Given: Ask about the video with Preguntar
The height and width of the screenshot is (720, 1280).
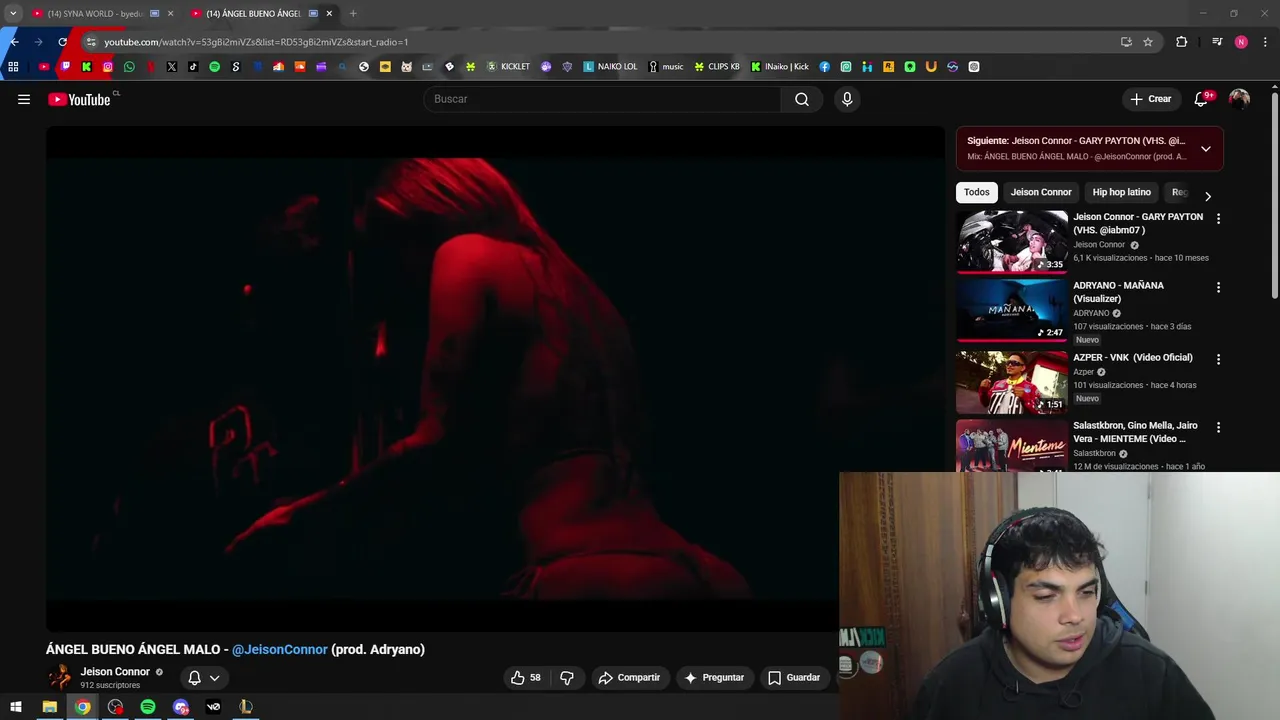Looking at the screenshot, I should (x=714, y=677).
